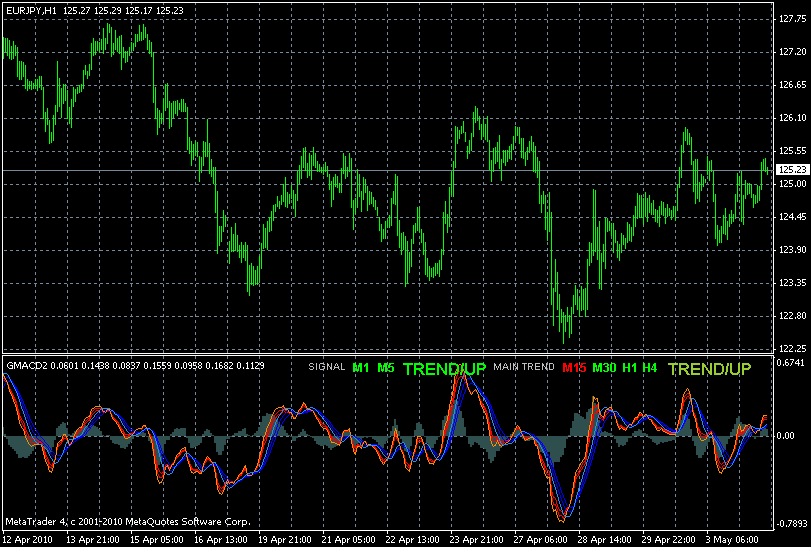Click the red M15 timeframe label
Image resolution: width=811 pixels, height=547 pixels.
pyautogui.click(x=574, y=368)
